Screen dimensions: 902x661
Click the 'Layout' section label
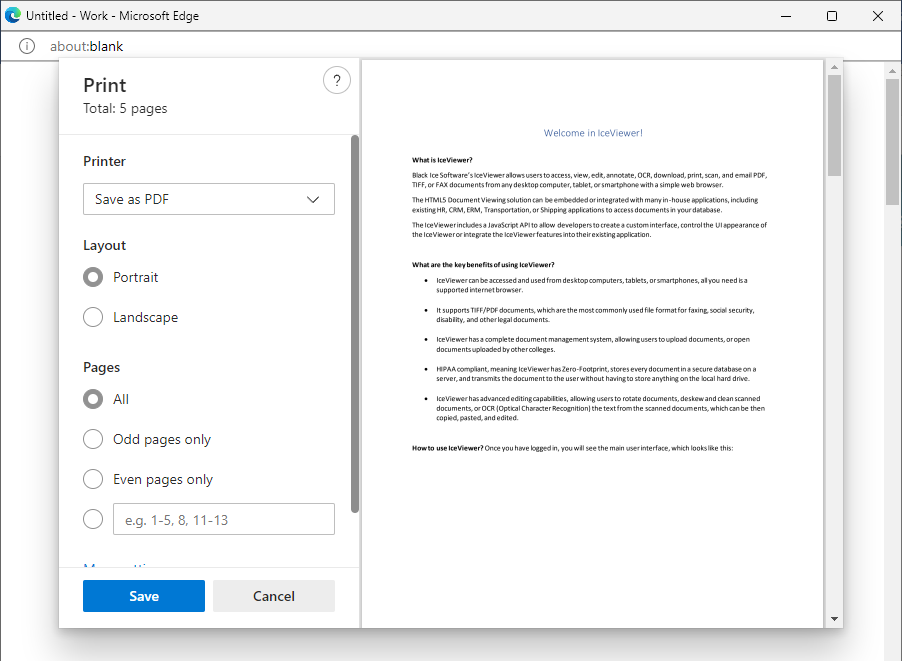(104, 245)
